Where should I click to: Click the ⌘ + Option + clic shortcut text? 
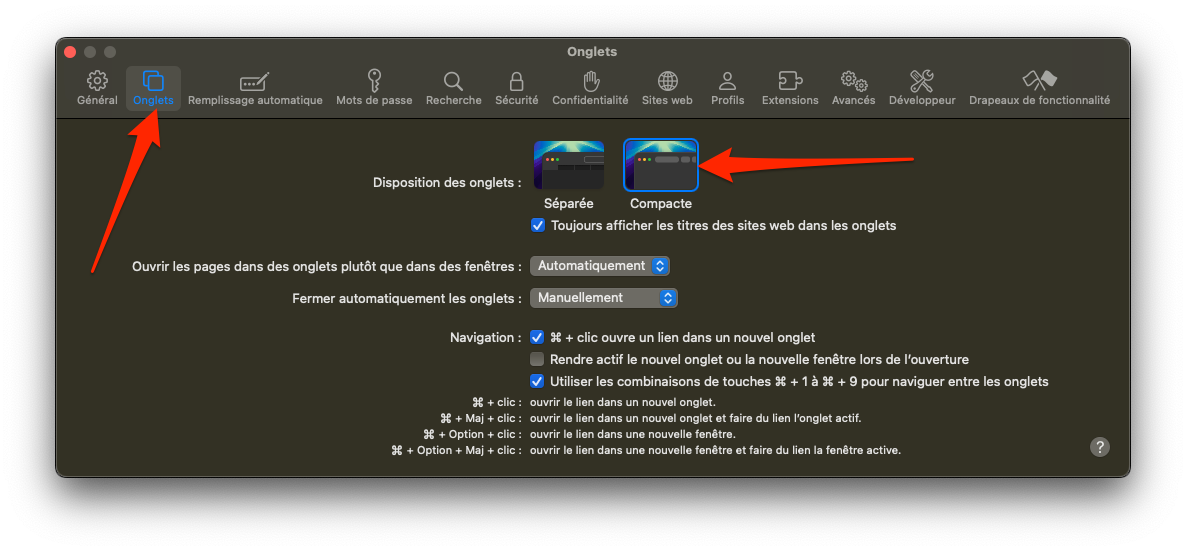pos(473,434)
